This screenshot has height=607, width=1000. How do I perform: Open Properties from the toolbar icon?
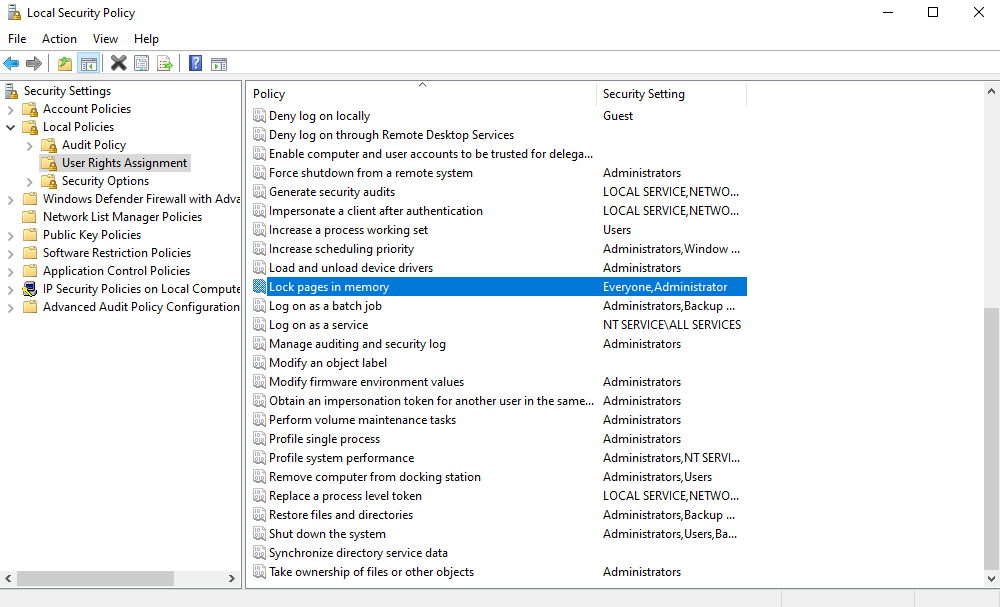point(142,63)
